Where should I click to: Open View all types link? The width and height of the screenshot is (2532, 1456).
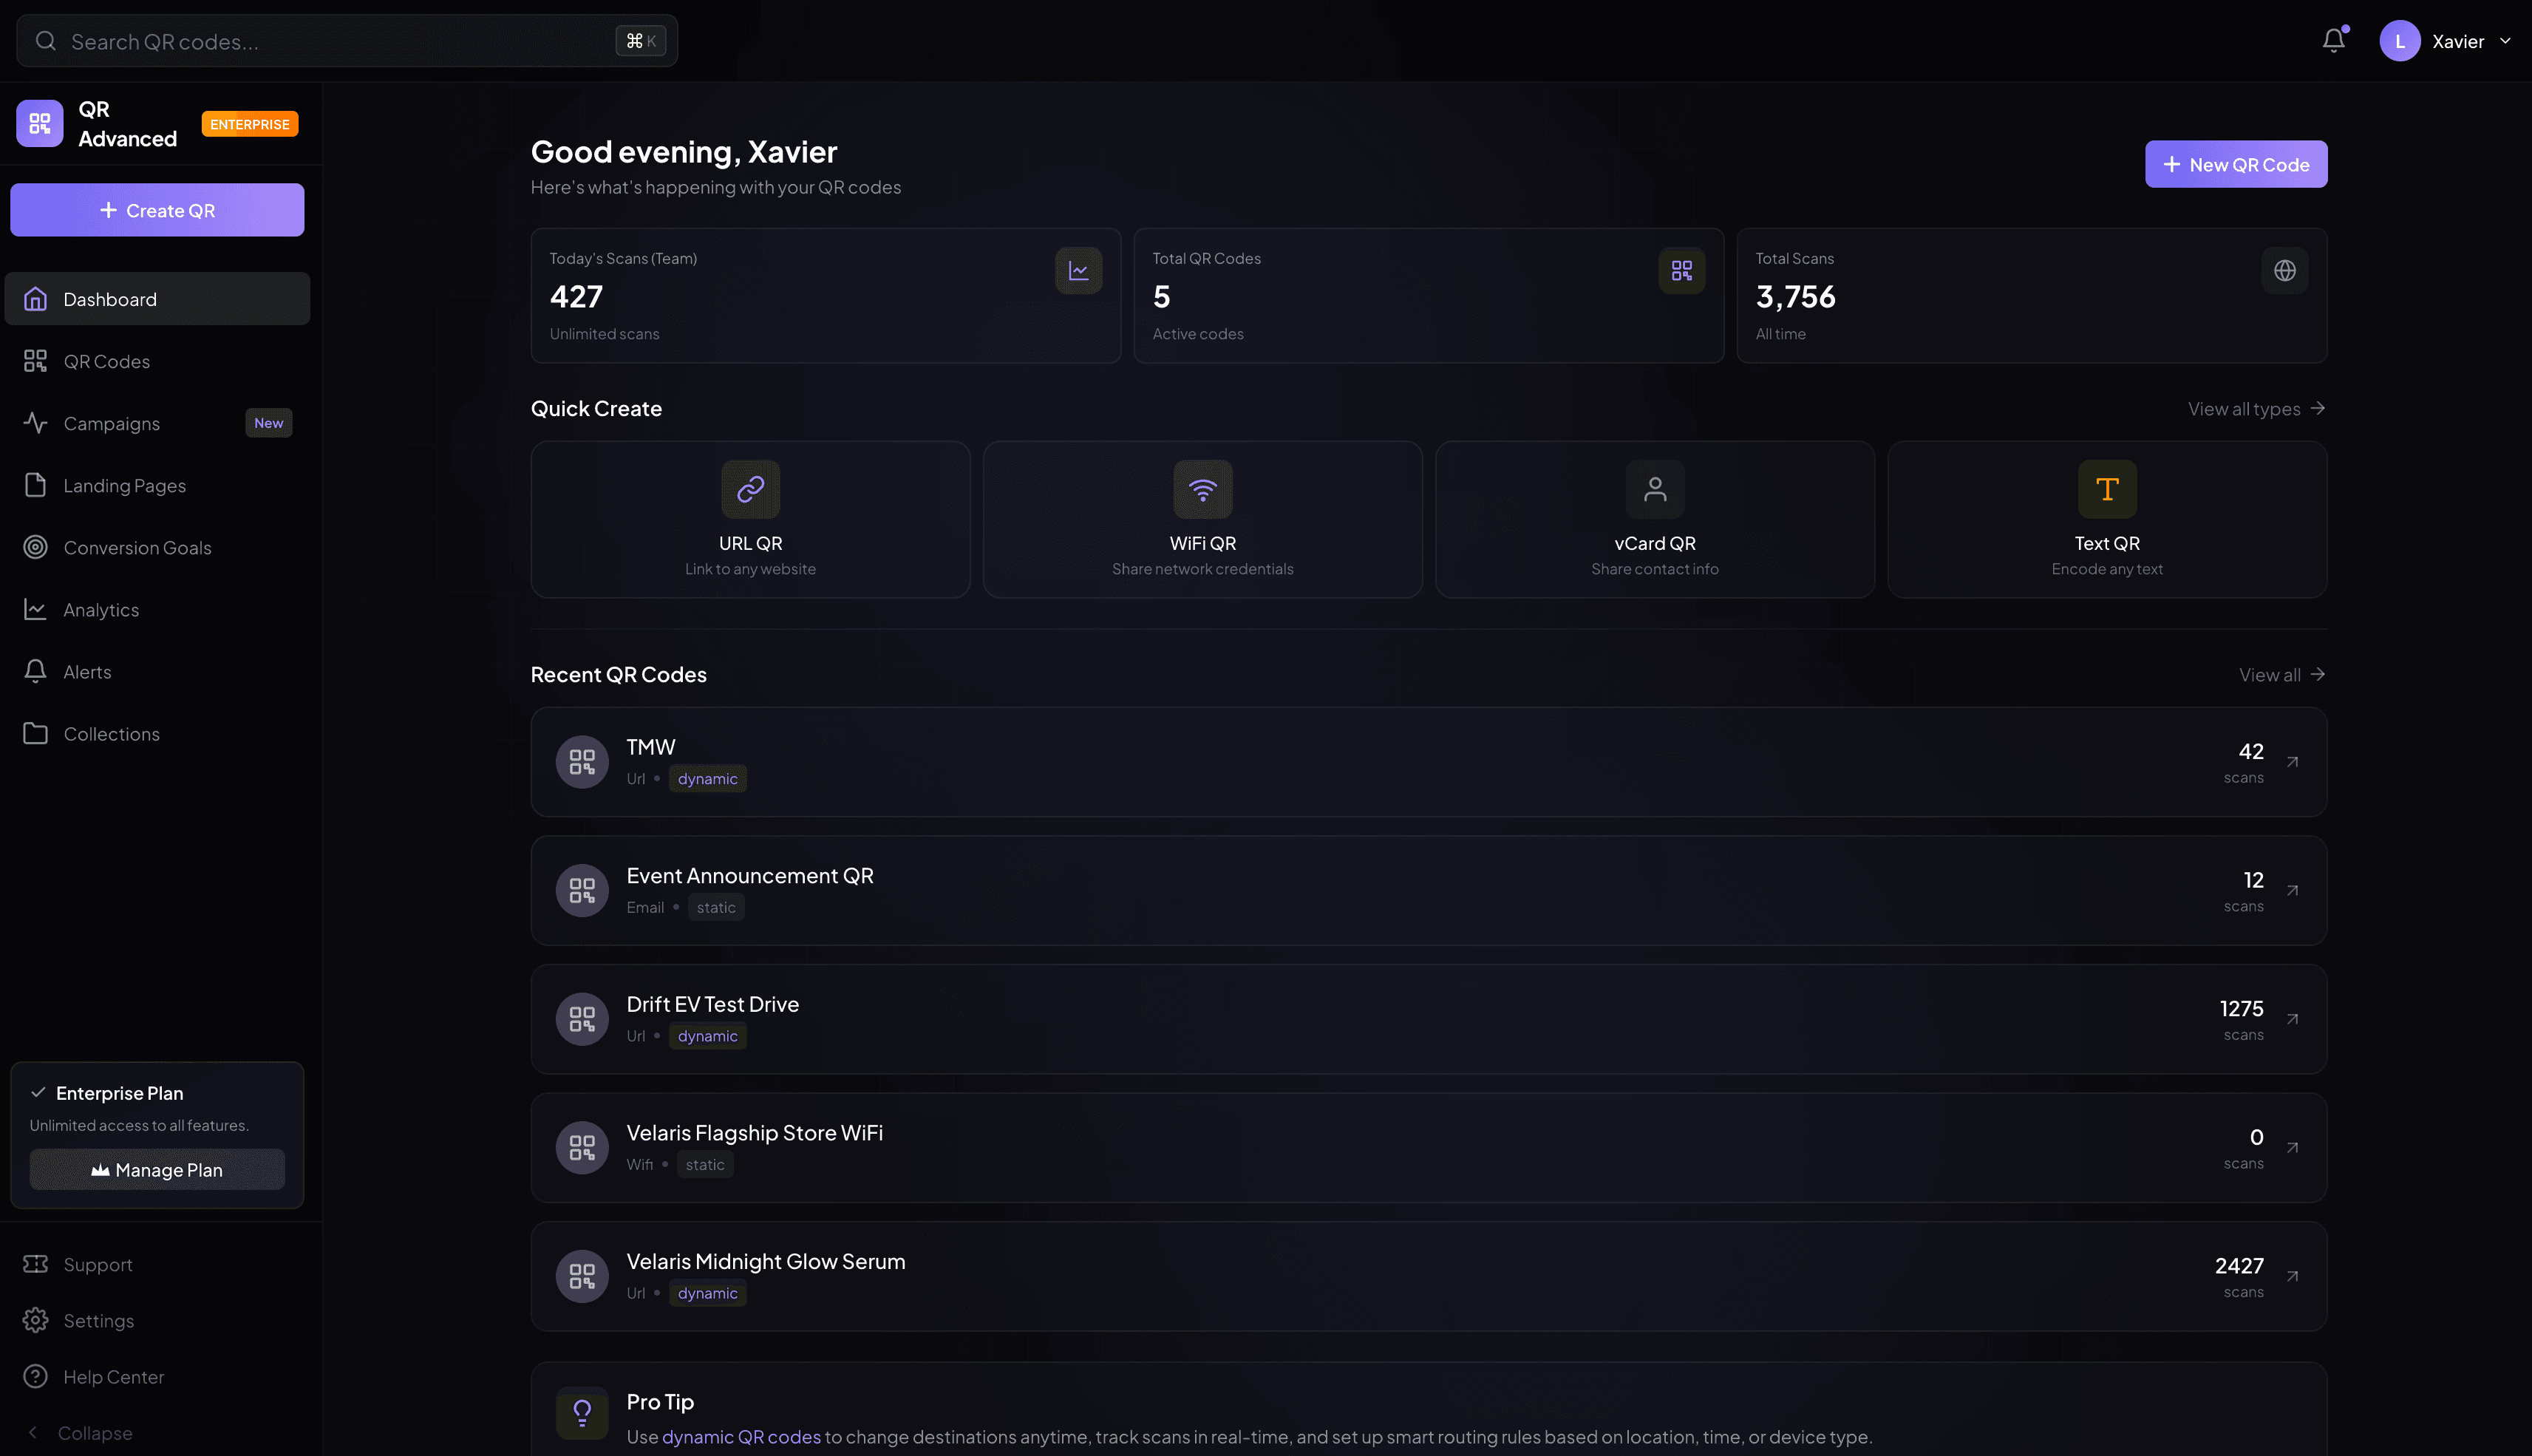2256,409
